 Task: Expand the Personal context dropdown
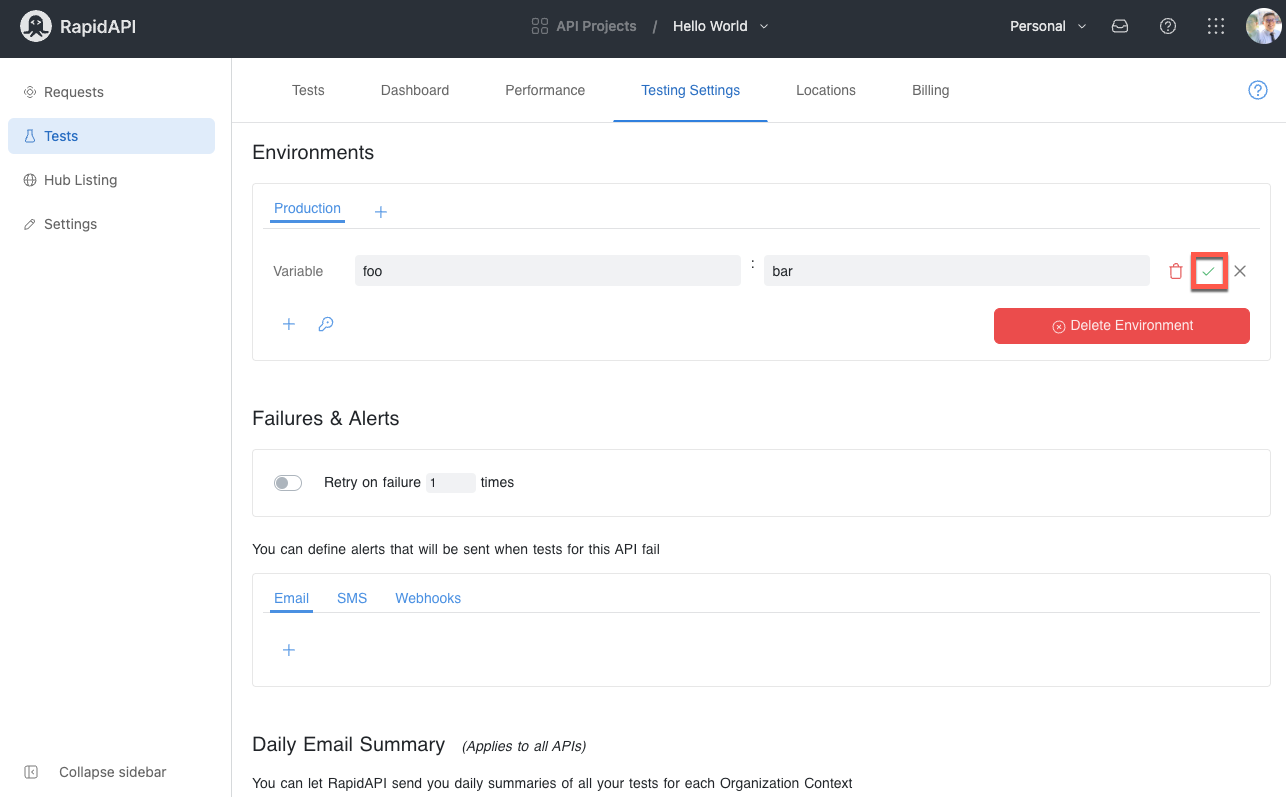[x=1082, y=27]
